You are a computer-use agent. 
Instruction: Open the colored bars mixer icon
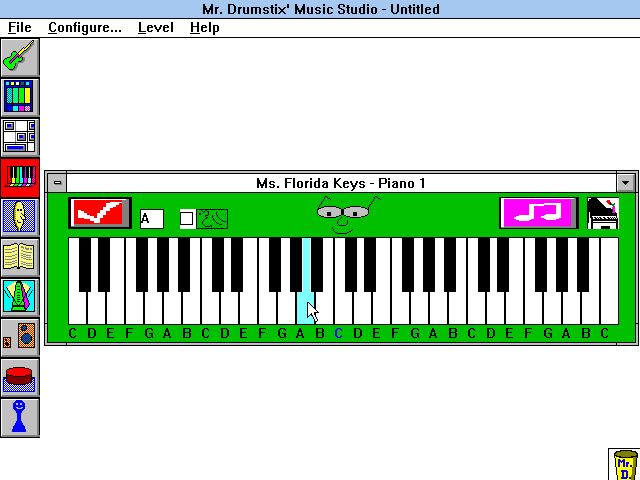click(20, 97)
